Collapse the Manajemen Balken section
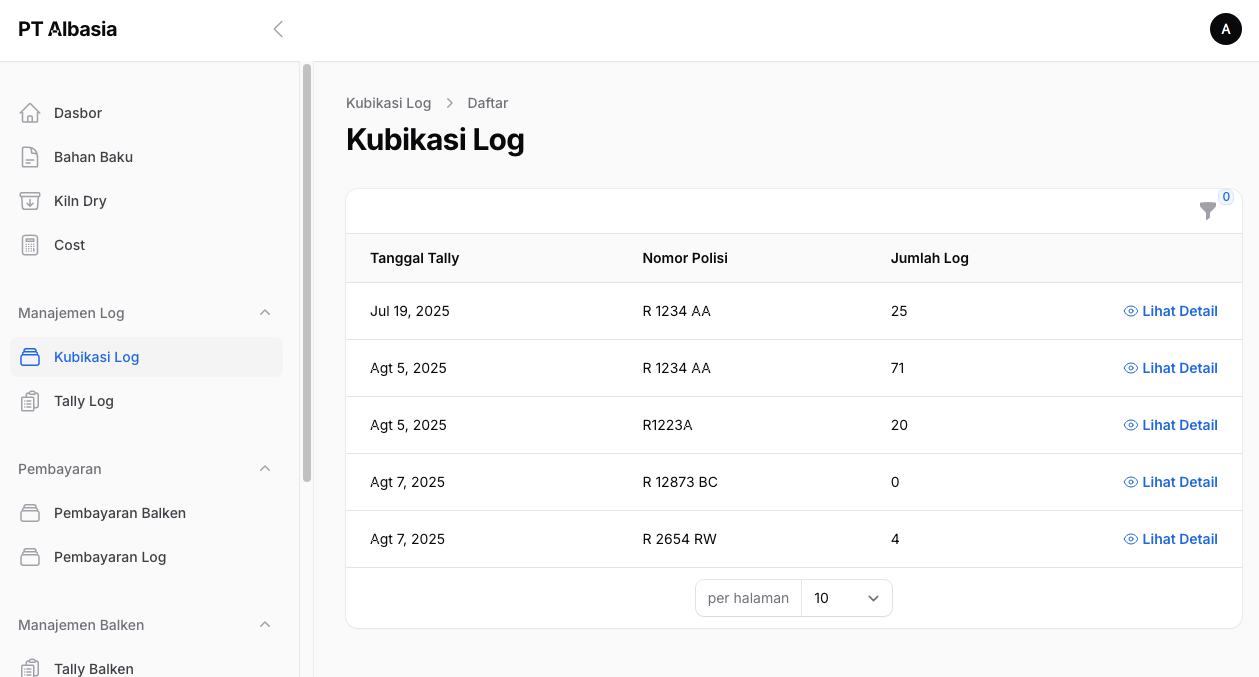Image resolution: width=1259 pixels, height=677 pixels. click(265, 625)
